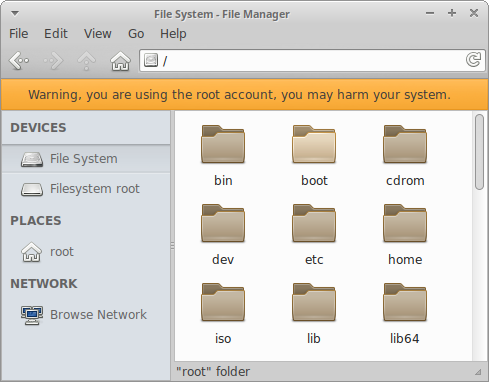Screen dimensions: 489x382
Task: Close the File Manager window
Action: [474, 13]
